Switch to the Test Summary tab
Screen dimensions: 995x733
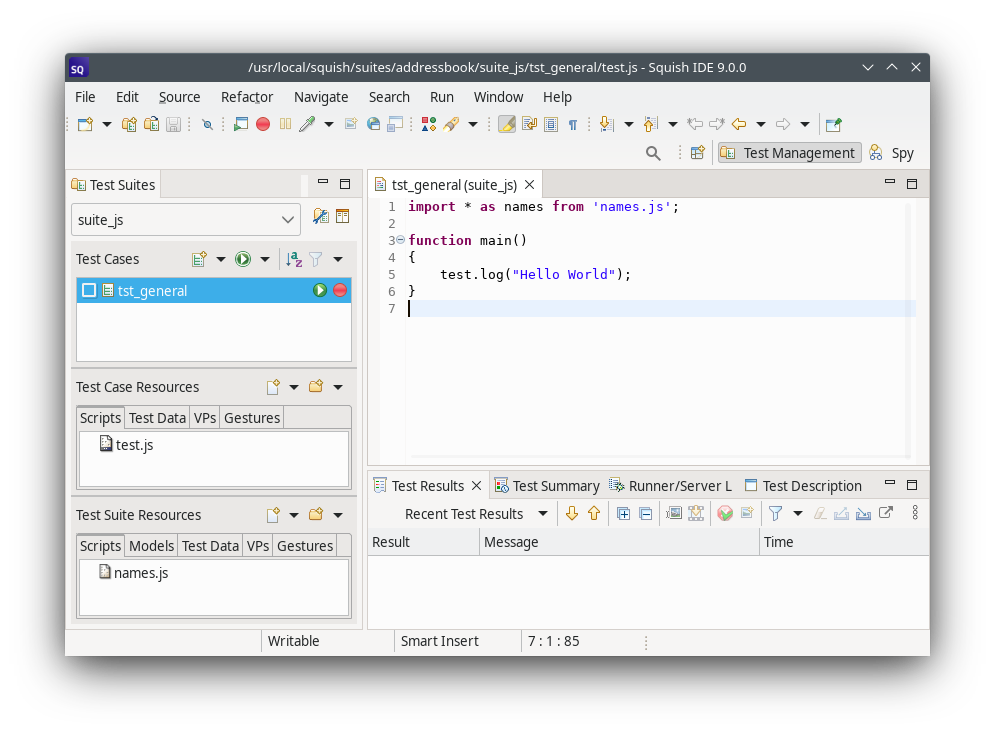click(547, 486)
